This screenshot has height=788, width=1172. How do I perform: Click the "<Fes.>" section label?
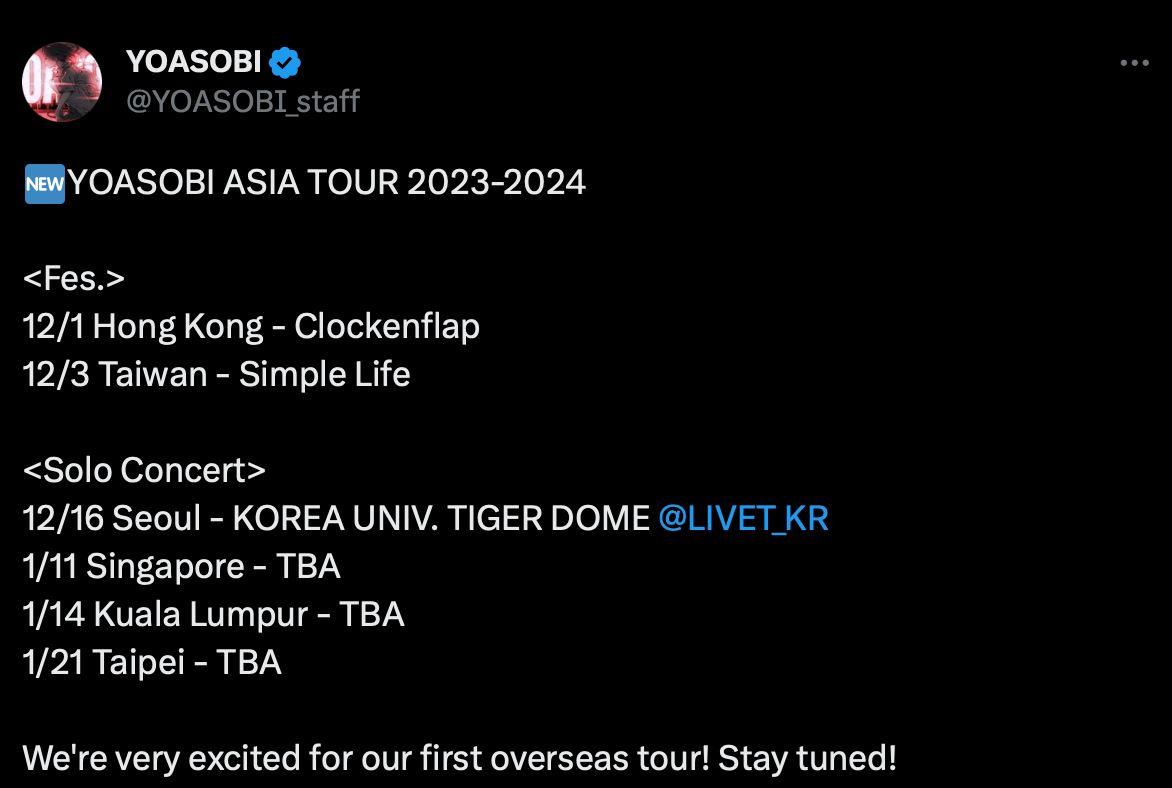tap(73, 278)
